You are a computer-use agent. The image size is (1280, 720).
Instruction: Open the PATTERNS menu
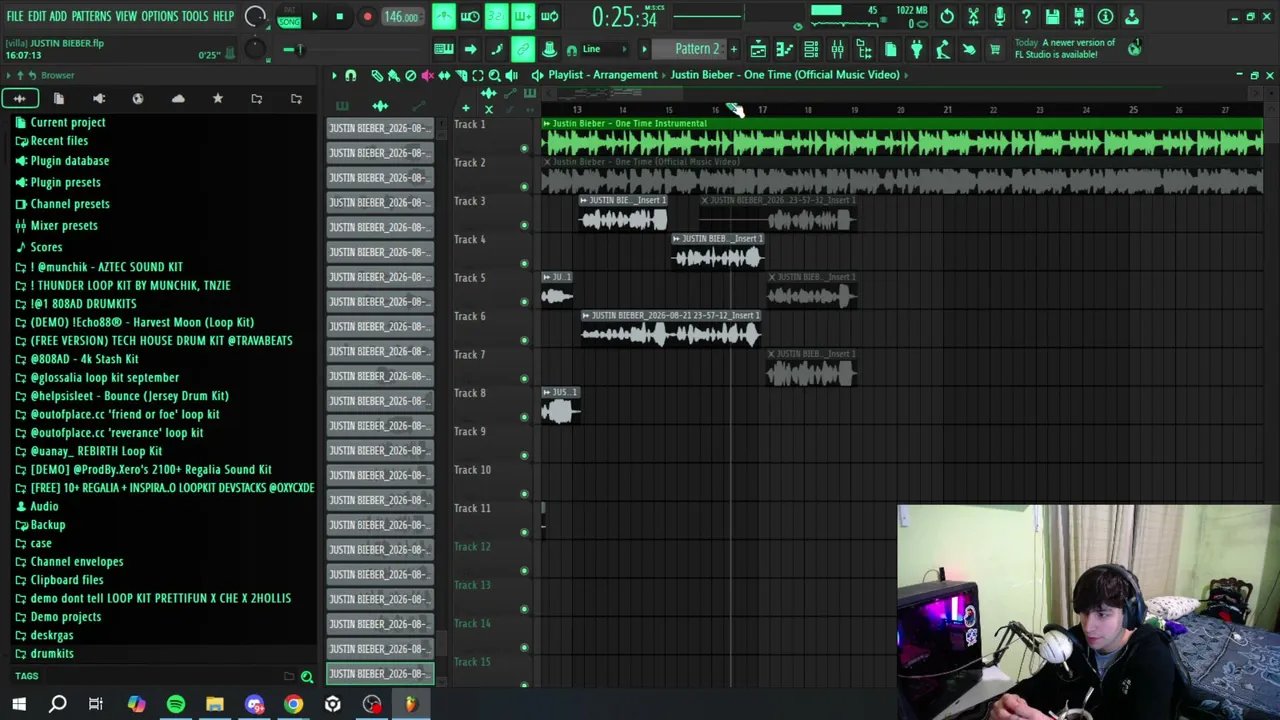click(x=91, y=16)
